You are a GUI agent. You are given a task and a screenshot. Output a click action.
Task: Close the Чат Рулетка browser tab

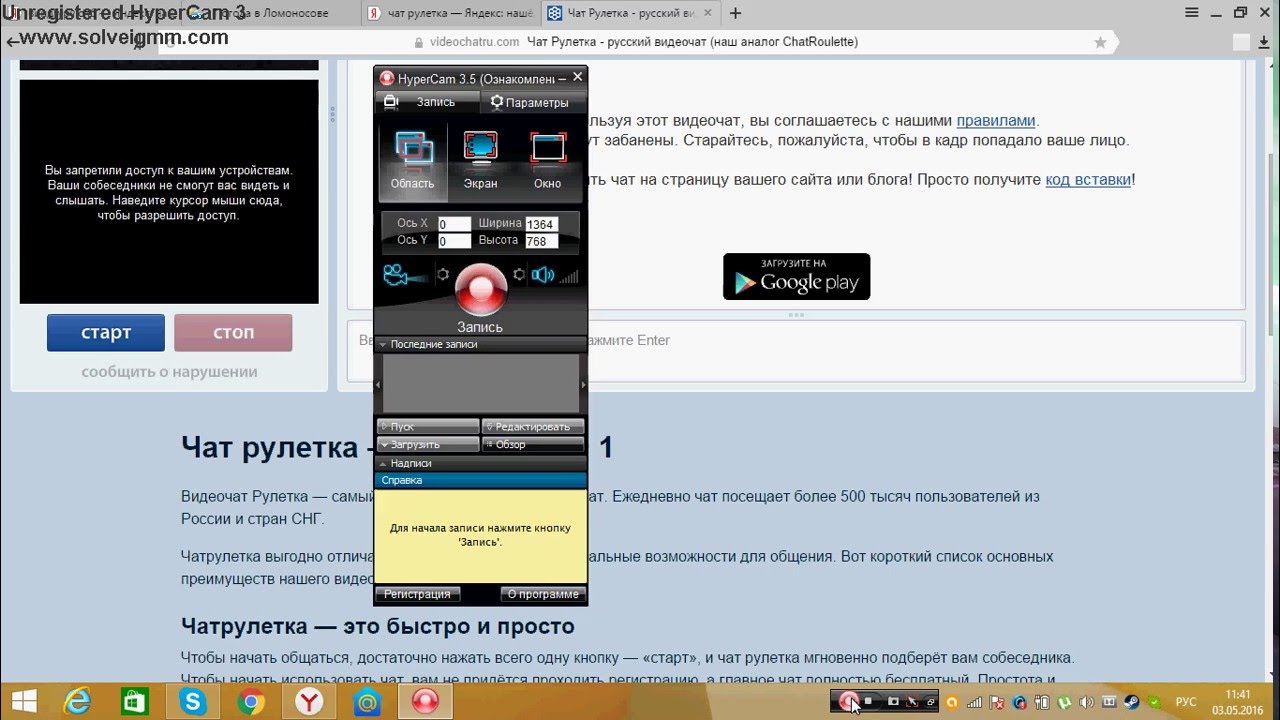point(706,14)
